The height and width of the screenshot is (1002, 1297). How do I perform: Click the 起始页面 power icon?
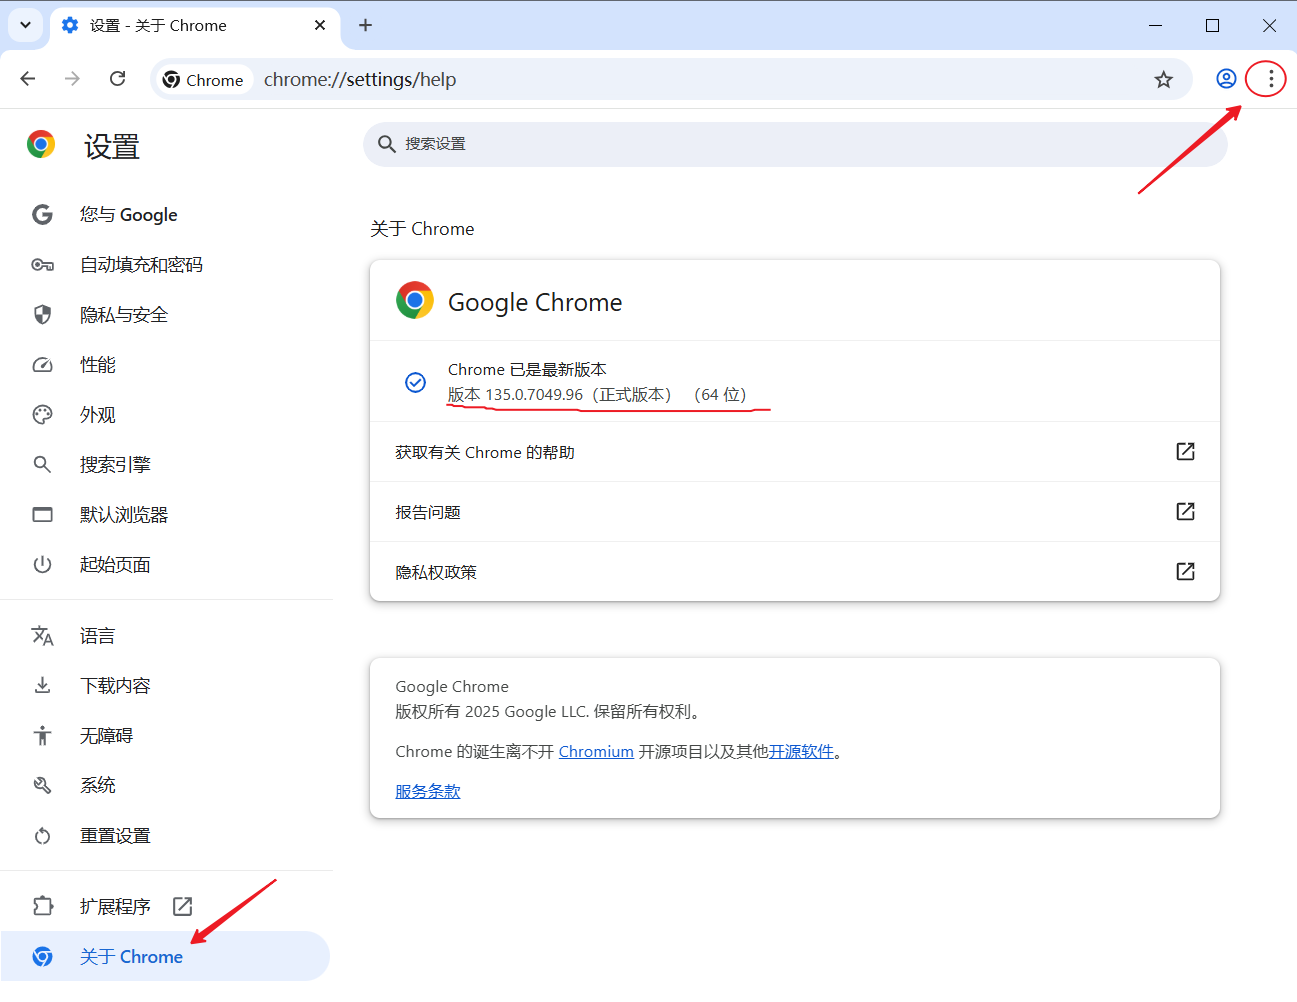[x=42, y=565]
